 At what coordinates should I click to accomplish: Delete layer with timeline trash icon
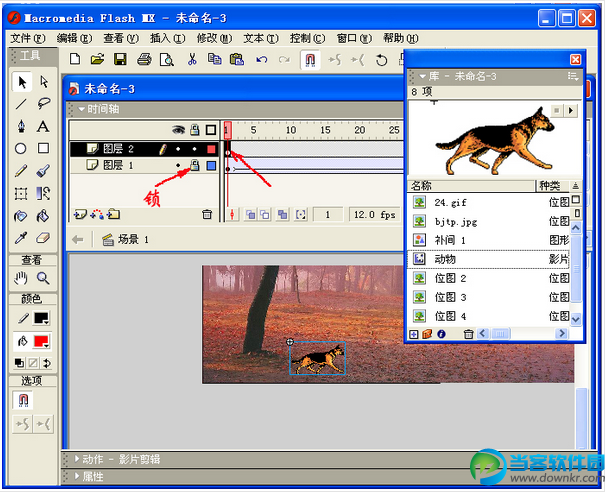pyautogui.click(x=207, y=214)
